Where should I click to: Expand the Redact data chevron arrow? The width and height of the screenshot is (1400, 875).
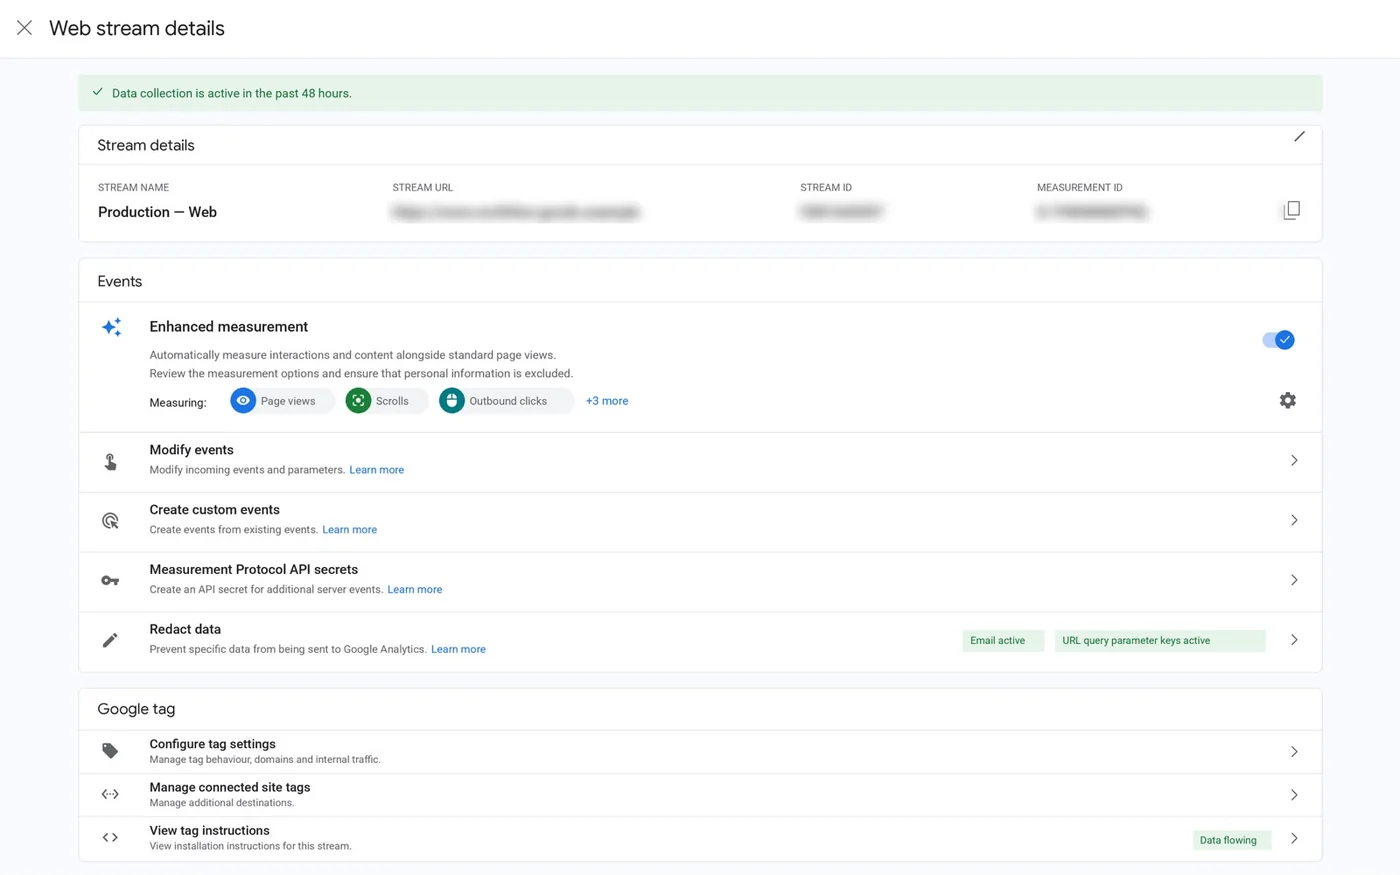pyautogui.click(x=1294, y=640)
